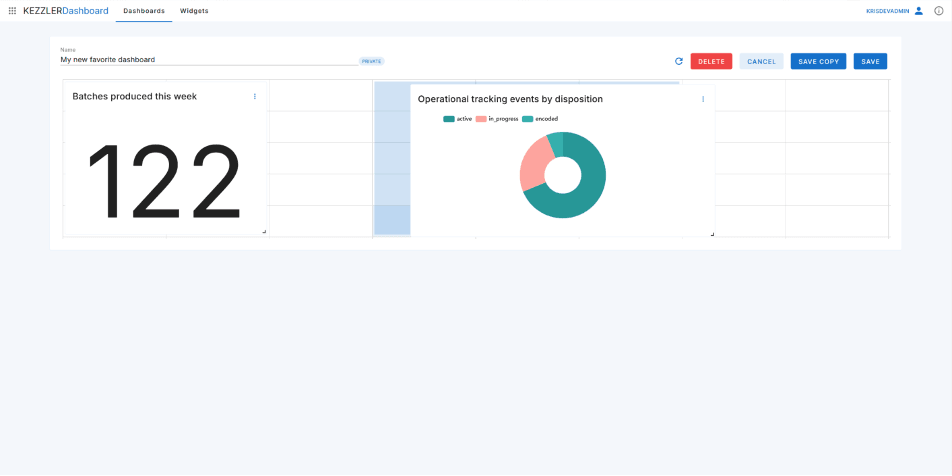Open Operational tracking widget options menu
This screenshot has height=476, width=952.
[703, 99]
